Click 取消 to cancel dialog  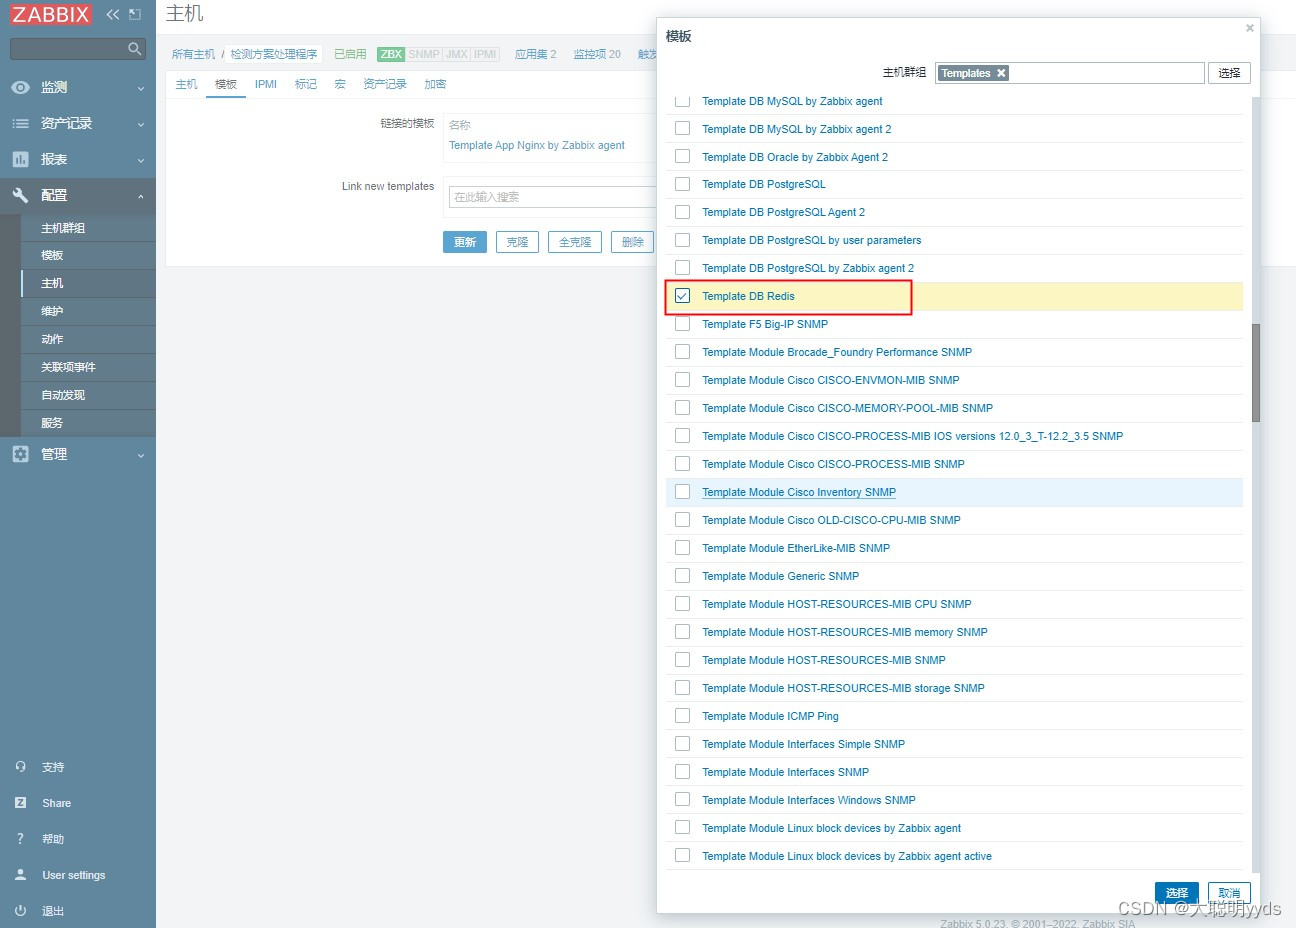pos(1229,893)
